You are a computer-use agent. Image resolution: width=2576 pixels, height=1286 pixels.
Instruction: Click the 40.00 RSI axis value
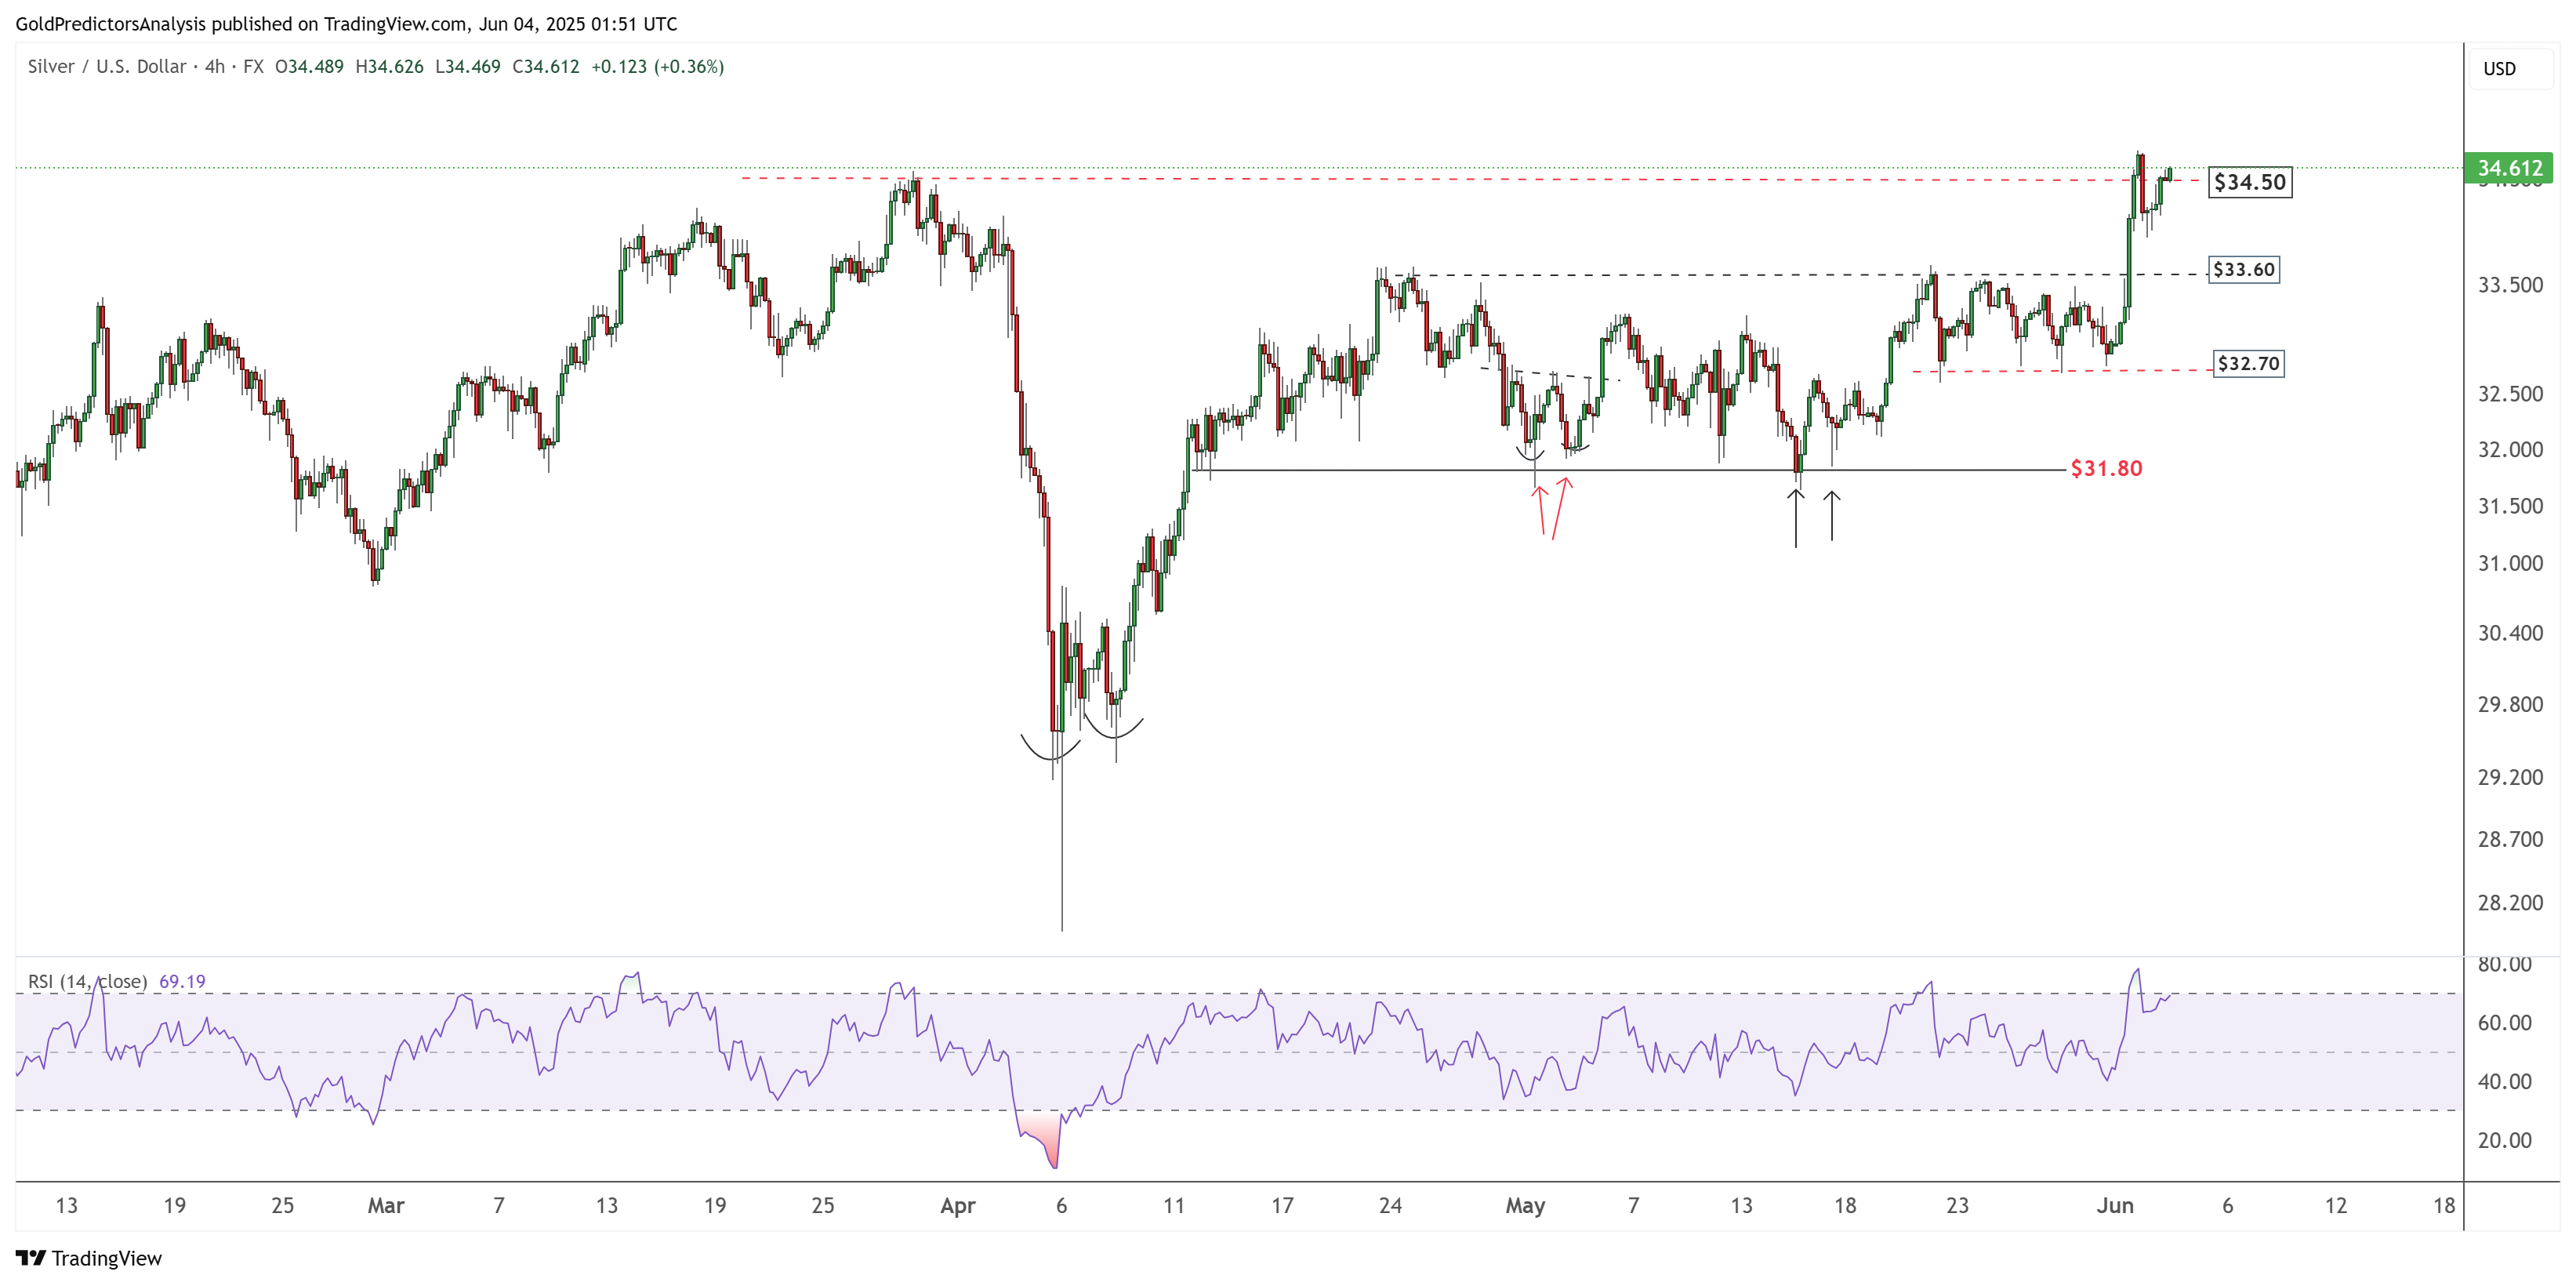2505,1081
